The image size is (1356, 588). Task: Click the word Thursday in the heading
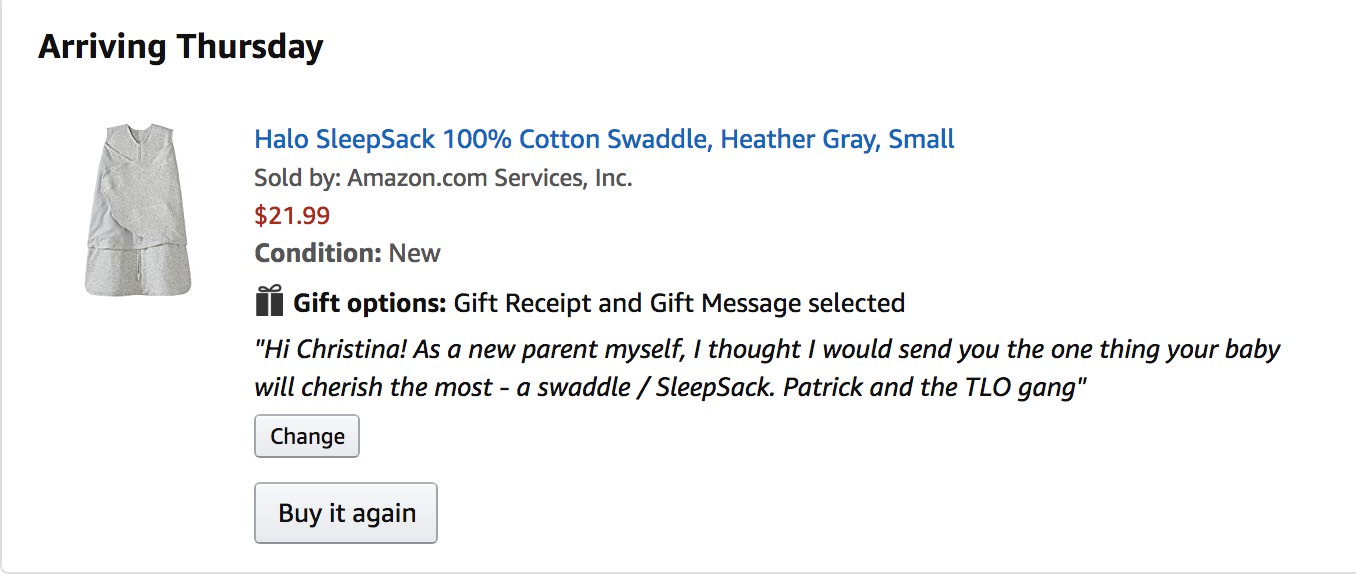coord(249,47)
